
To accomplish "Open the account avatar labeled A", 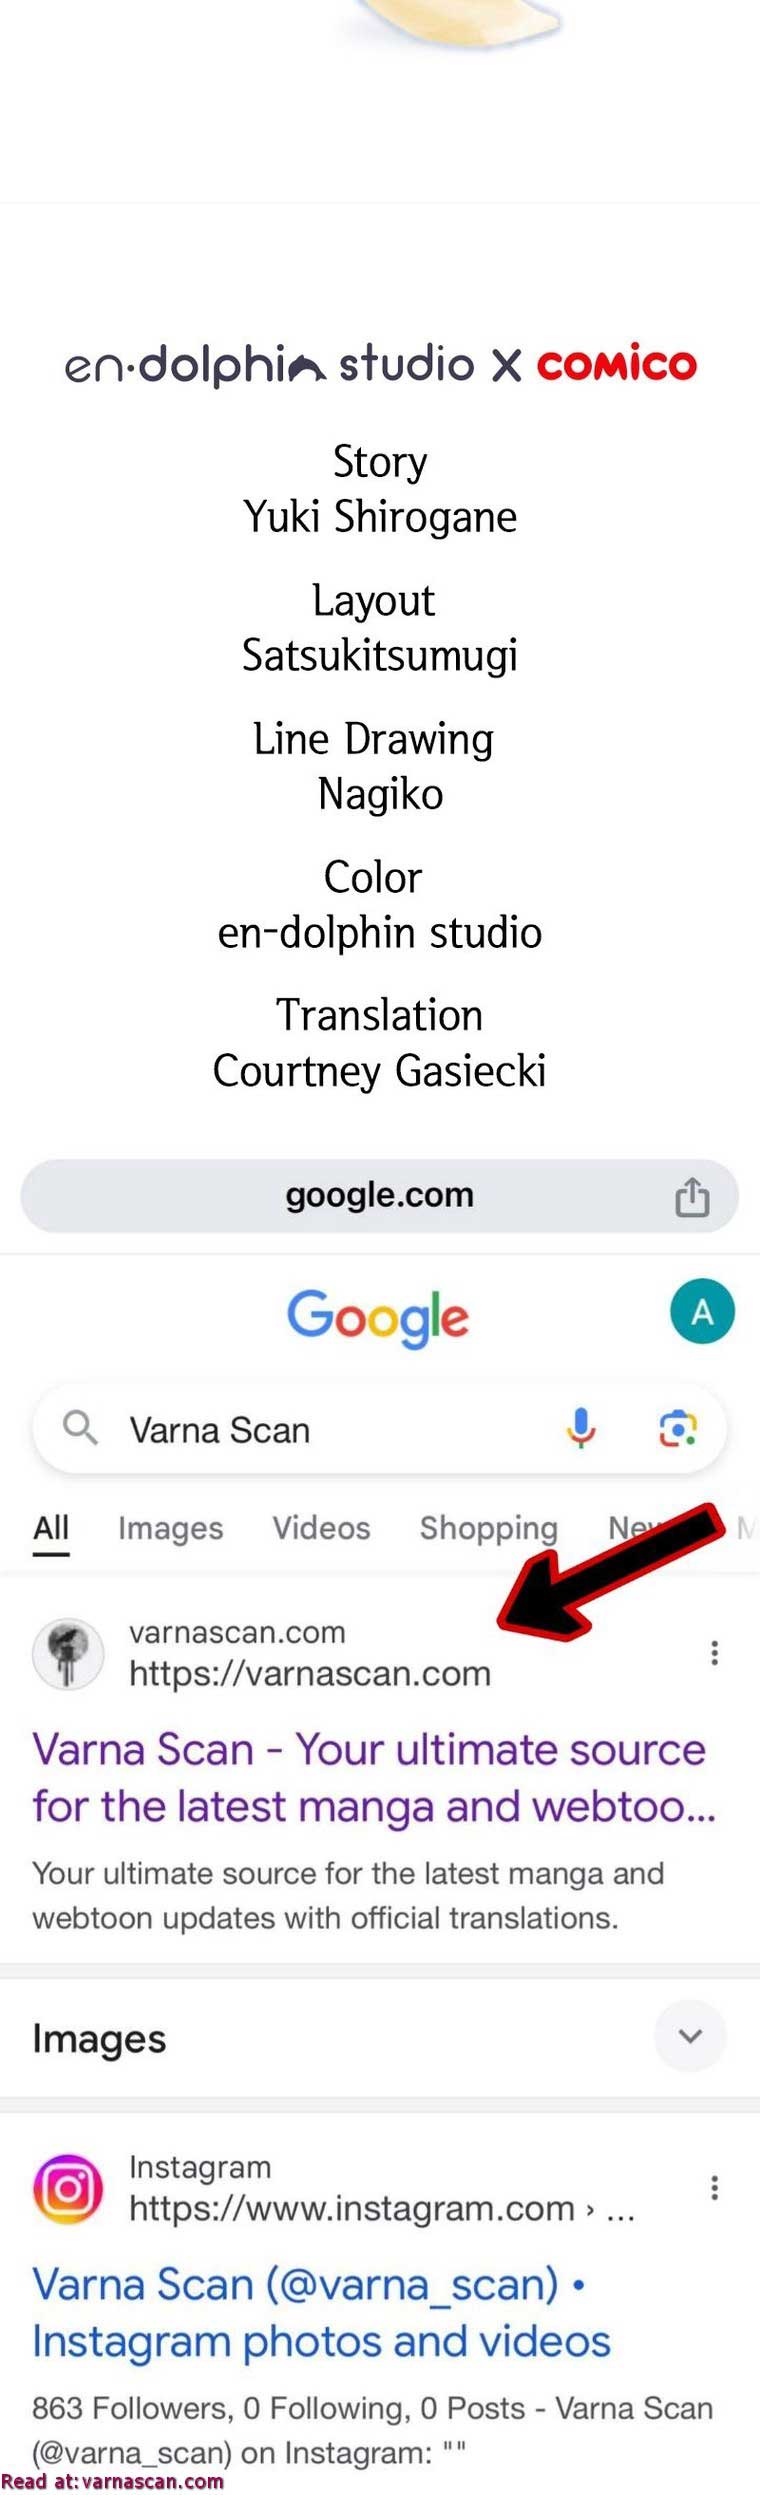I will pyautogui.click(x=702, y=1311).
